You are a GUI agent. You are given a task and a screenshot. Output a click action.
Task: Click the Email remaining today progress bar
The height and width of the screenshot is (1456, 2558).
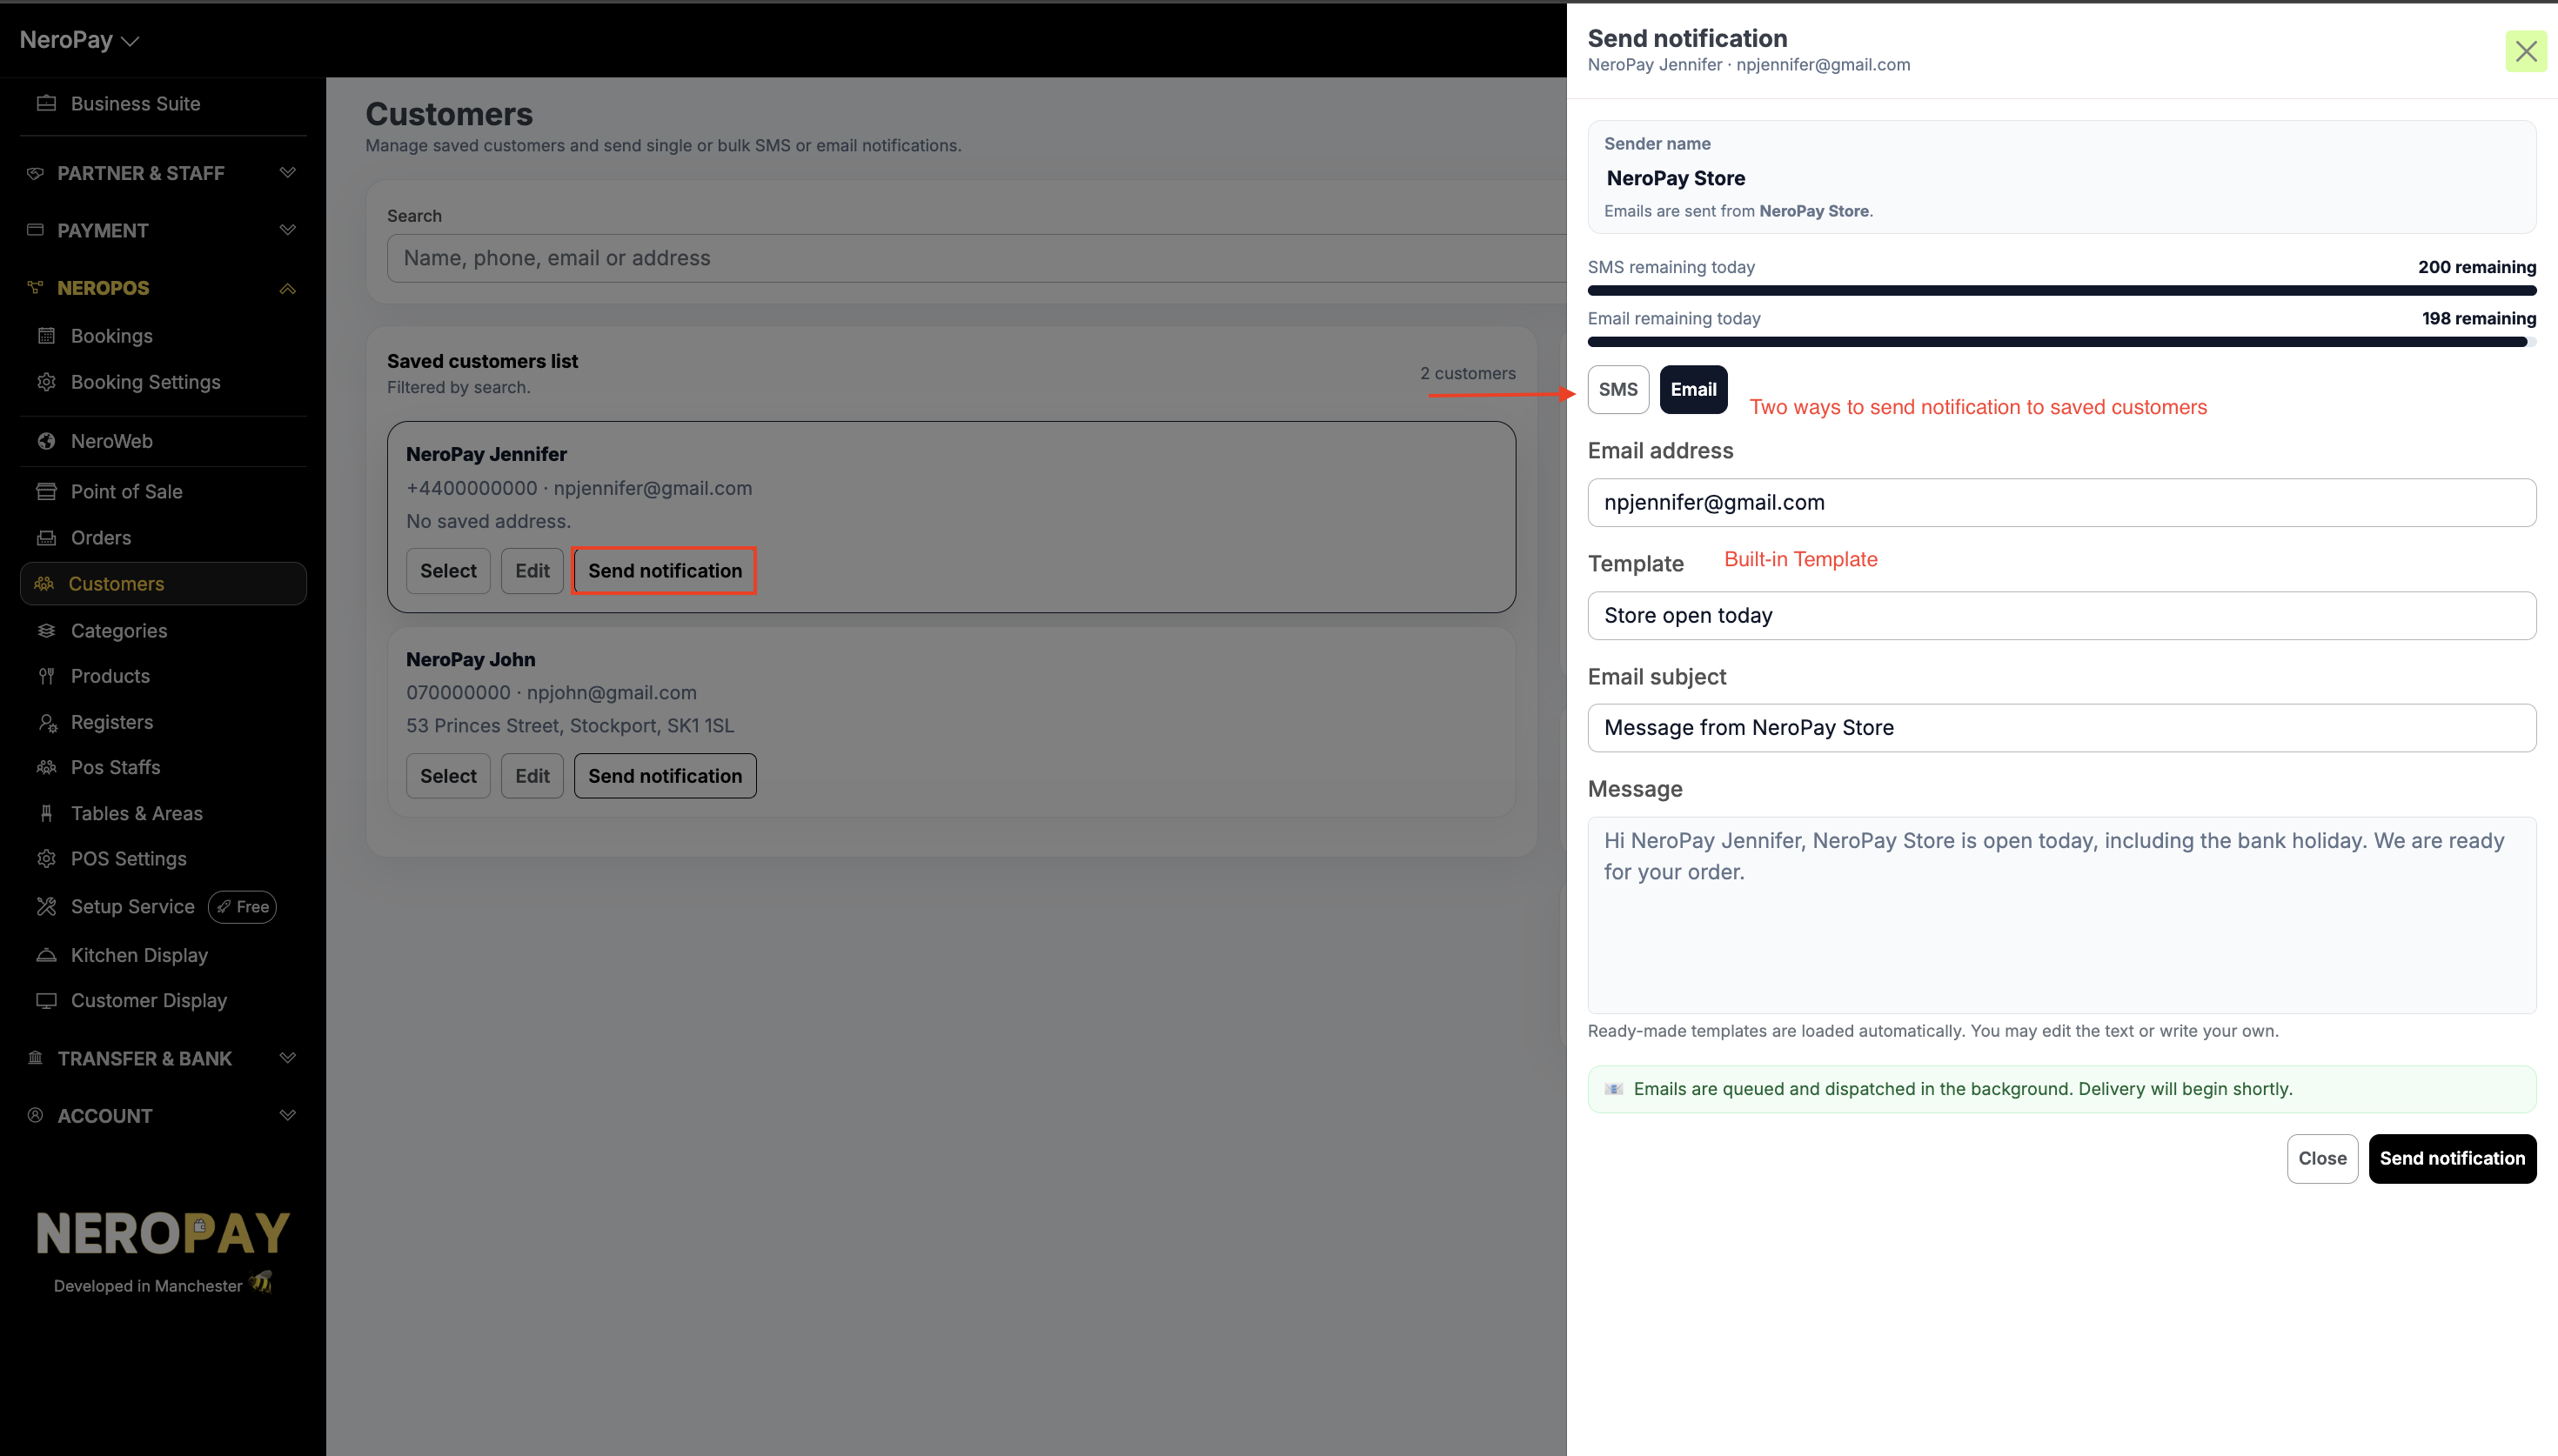(2060, 342)
